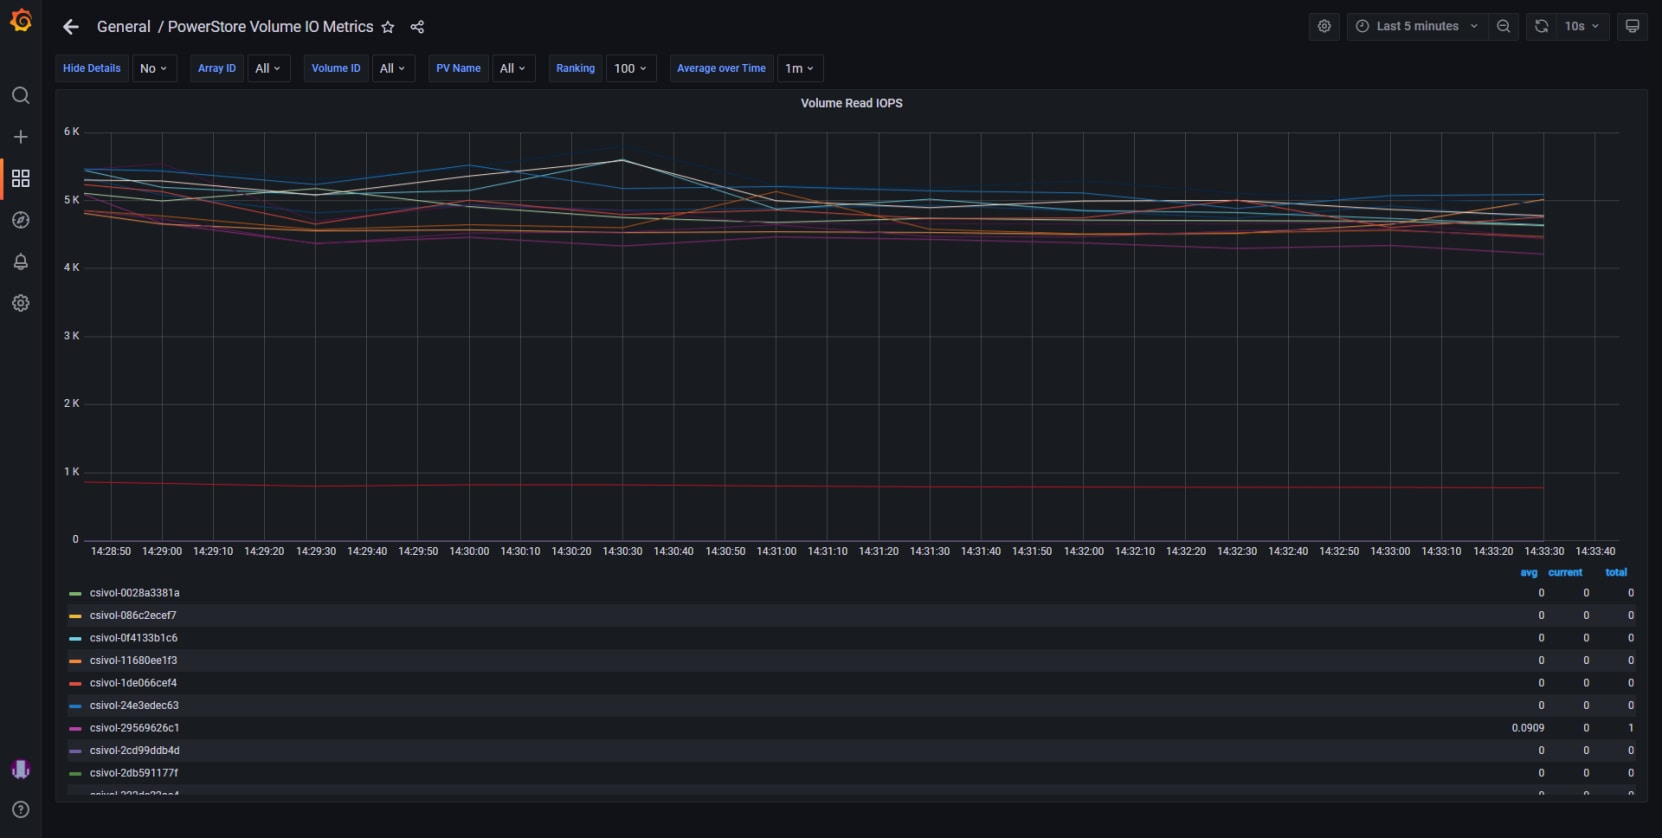Open Explore compass icon in sidebar
This screenshot has height=838, width=1662.
click(x=20, y=220)
